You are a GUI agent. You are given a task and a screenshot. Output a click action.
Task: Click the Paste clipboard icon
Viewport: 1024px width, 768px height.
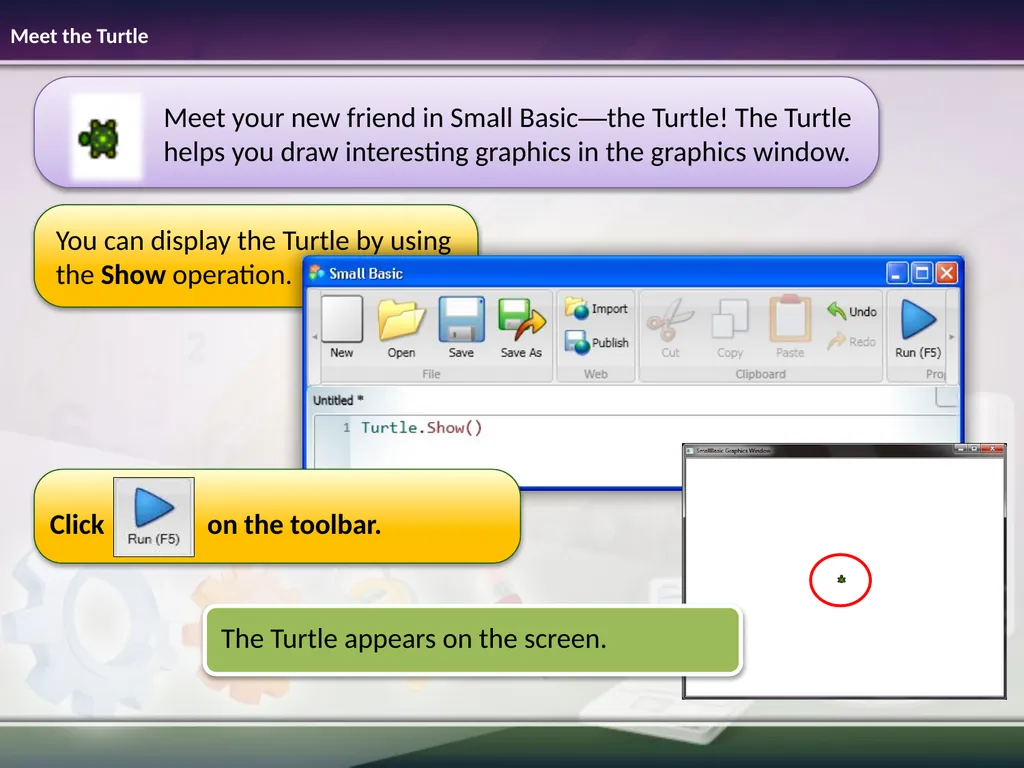point(790,319)
